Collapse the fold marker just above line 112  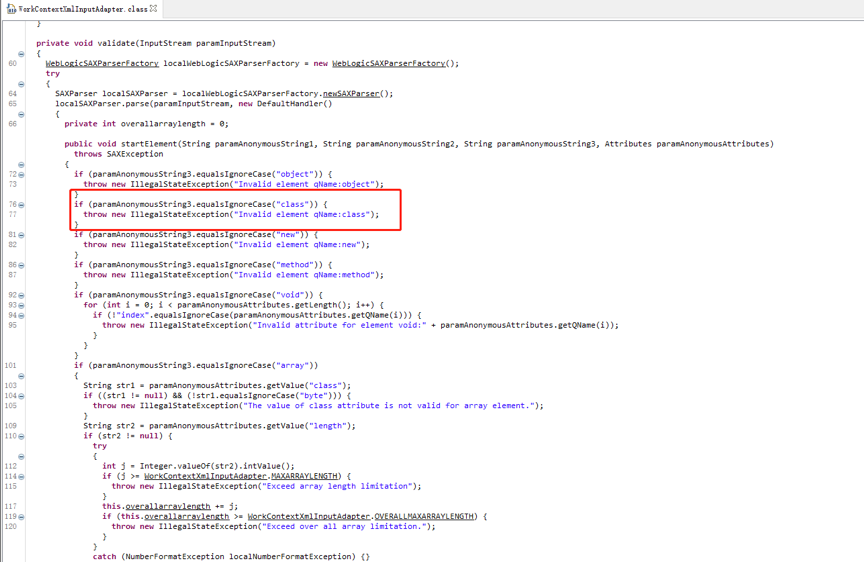point(21,457)
